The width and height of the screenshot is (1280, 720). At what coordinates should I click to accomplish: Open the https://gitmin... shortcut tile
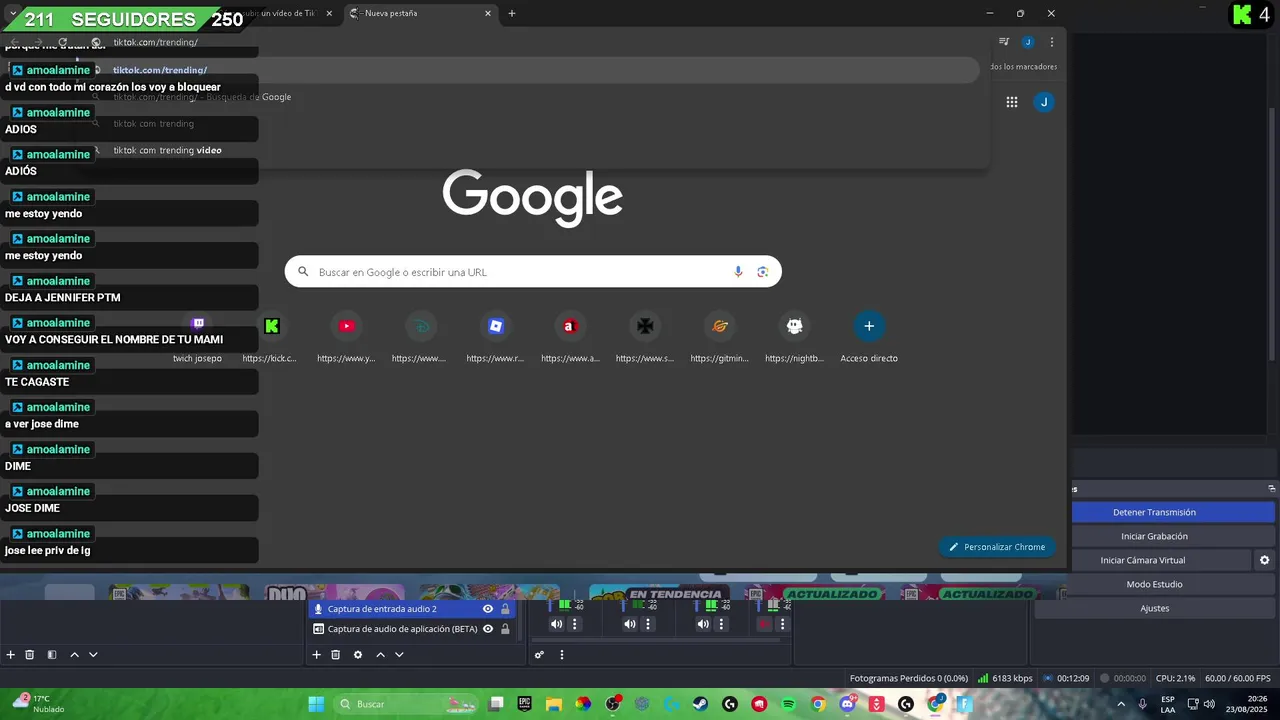[x=719, y=337]
